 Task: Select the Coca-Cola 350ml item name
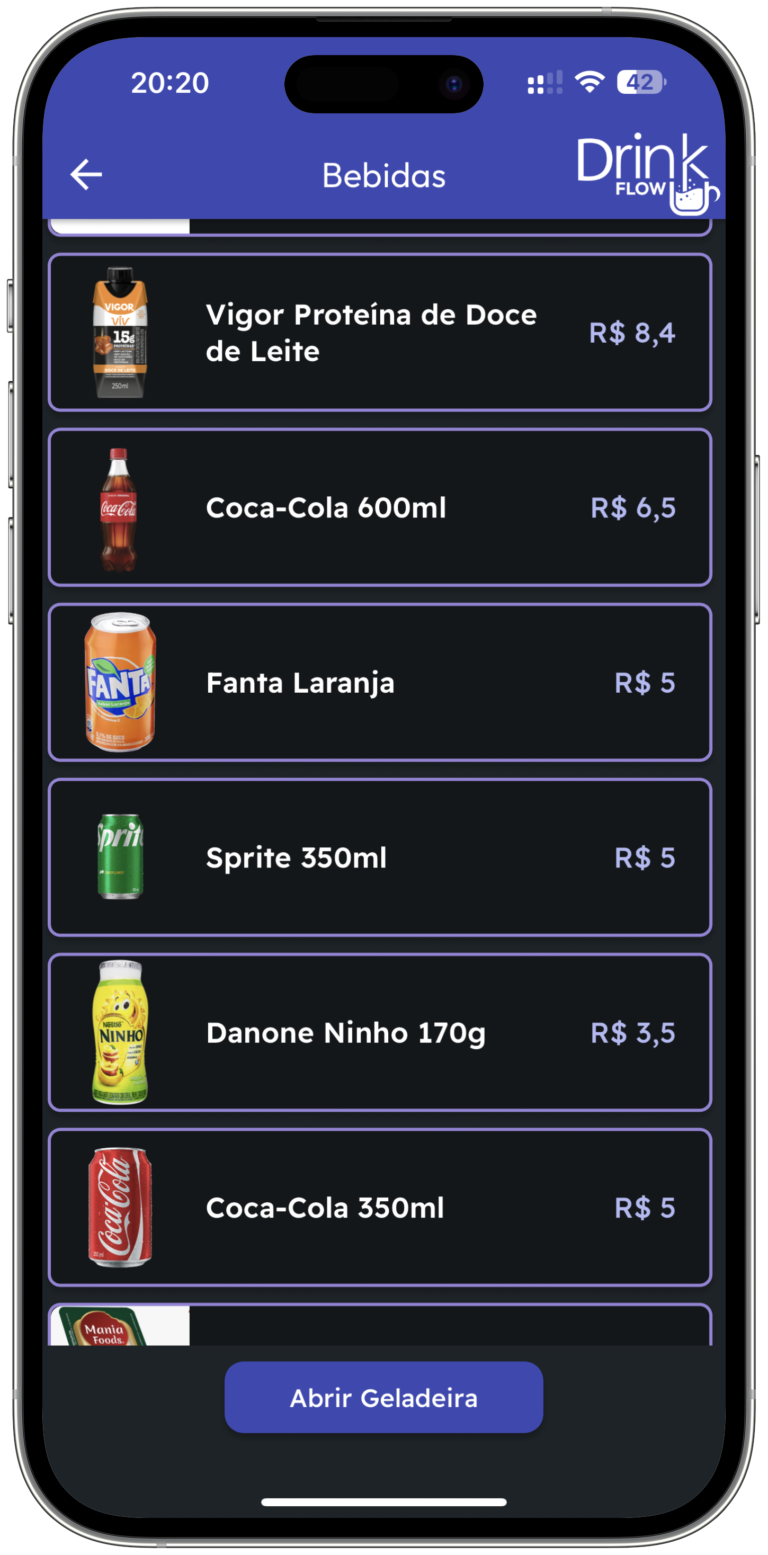point(325,1208)
